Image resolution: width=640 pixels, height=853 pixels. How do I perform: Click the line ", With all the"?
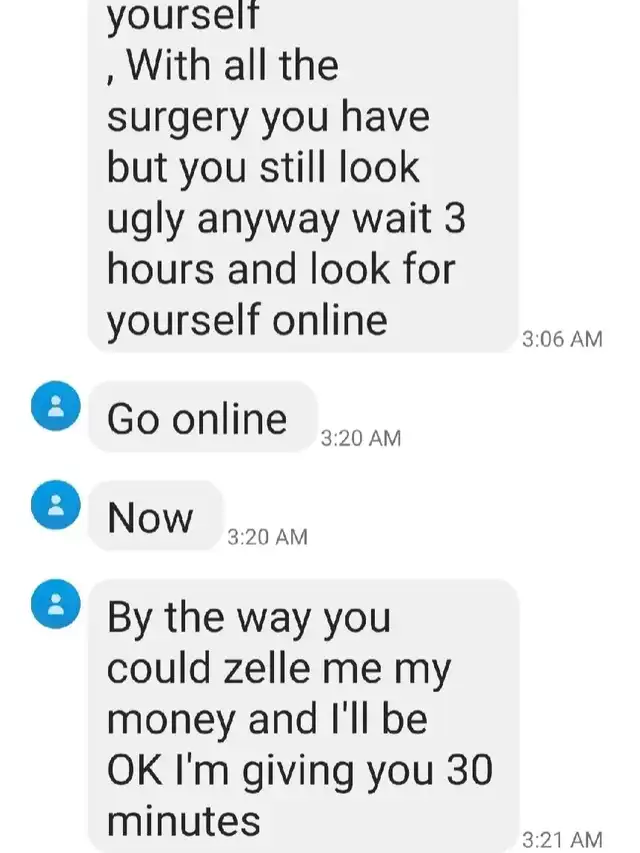(223, 67)
